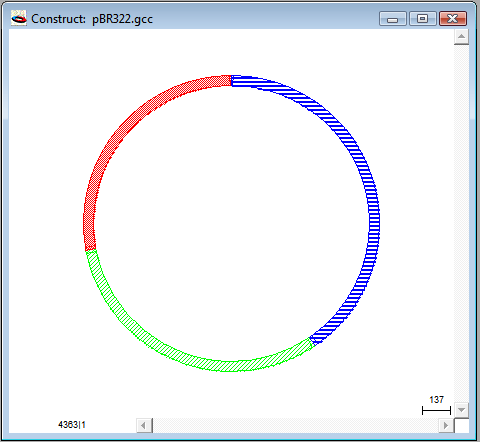Viewport: 480px width, 442px height.
Task: Click the green-red segment junction
Action: (91, 250)
